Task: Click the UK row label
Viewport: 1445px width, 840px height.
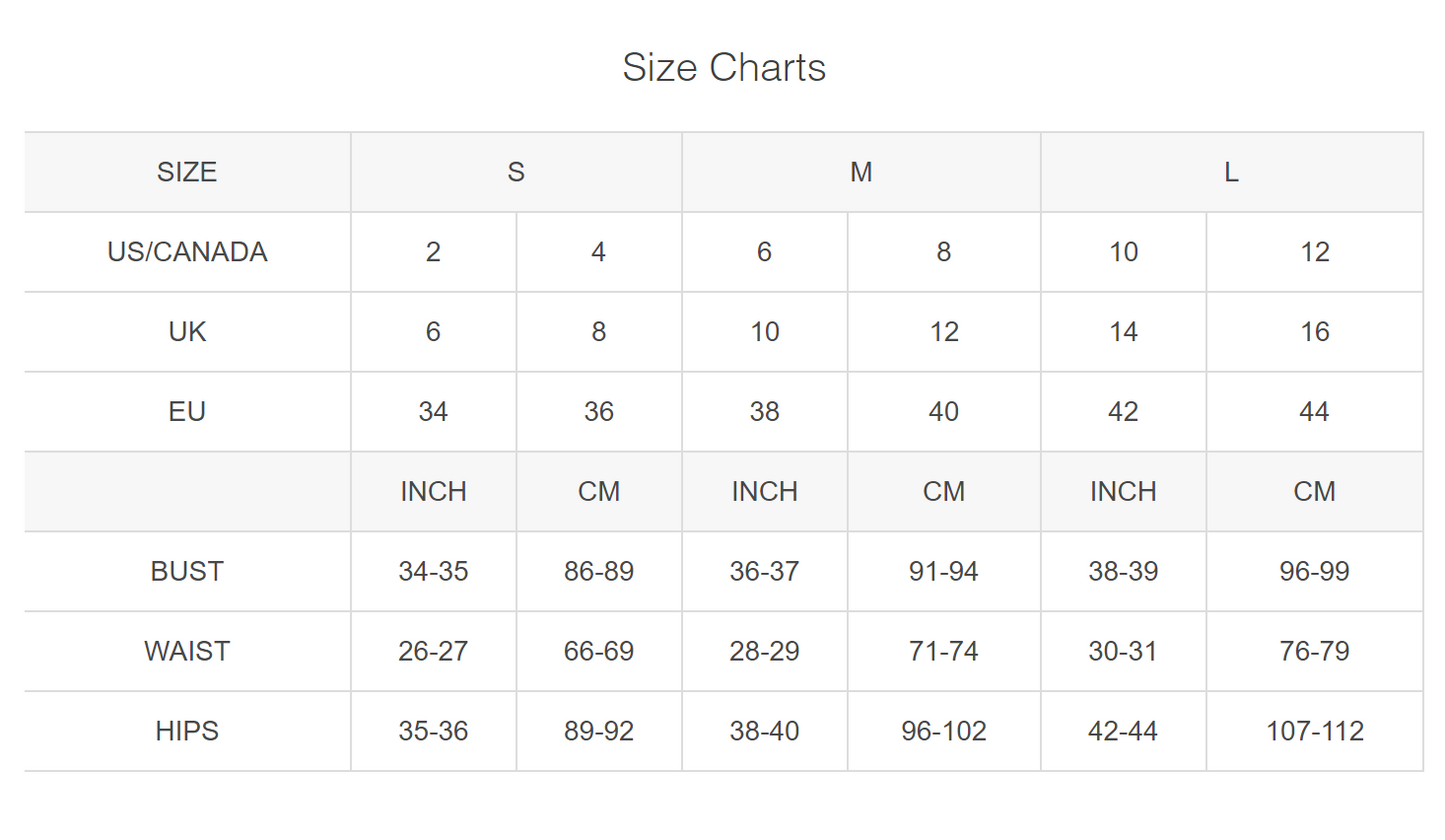Action: 187,332
